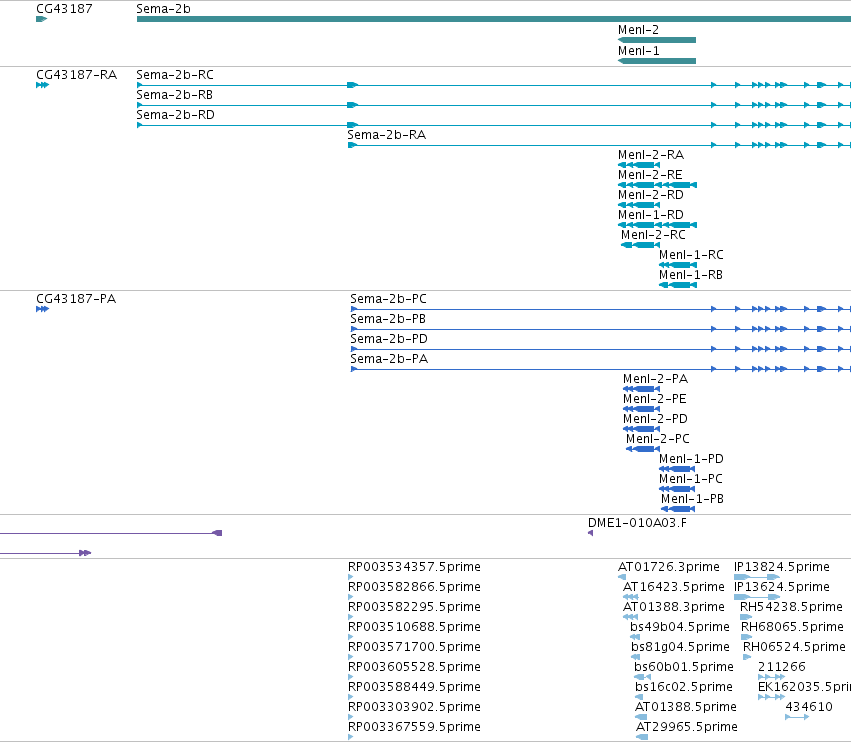Click the Menl-1-RD transcript glyph
Viewport: 851px width, 742px height.
click(x=657, y=225)
